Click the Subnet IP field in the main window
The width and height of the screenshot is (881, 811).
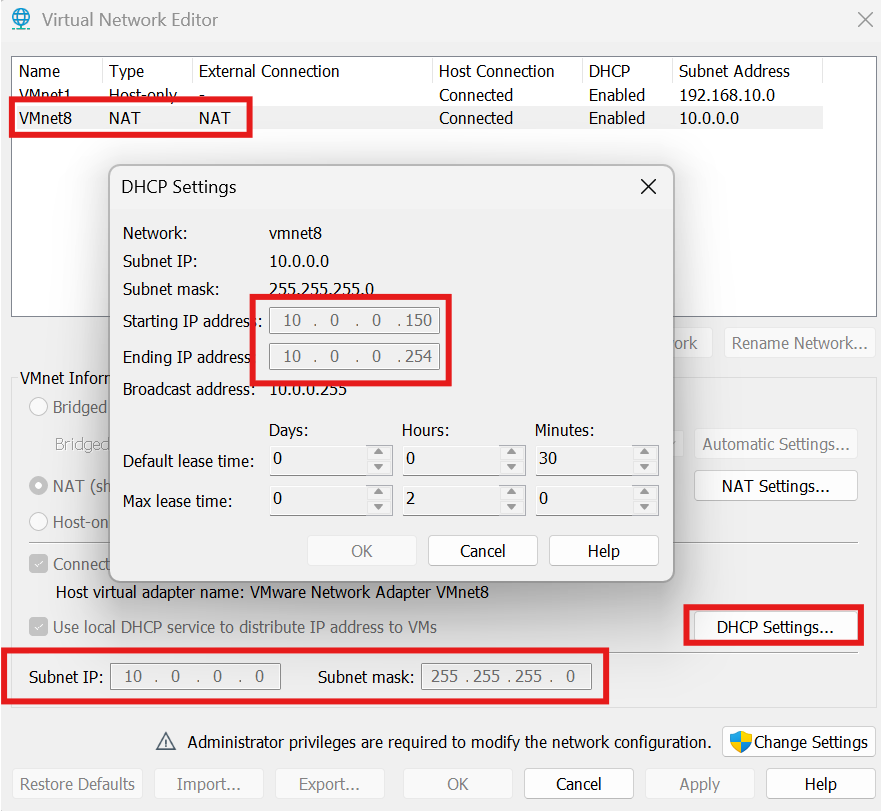(x=195, y=676)
